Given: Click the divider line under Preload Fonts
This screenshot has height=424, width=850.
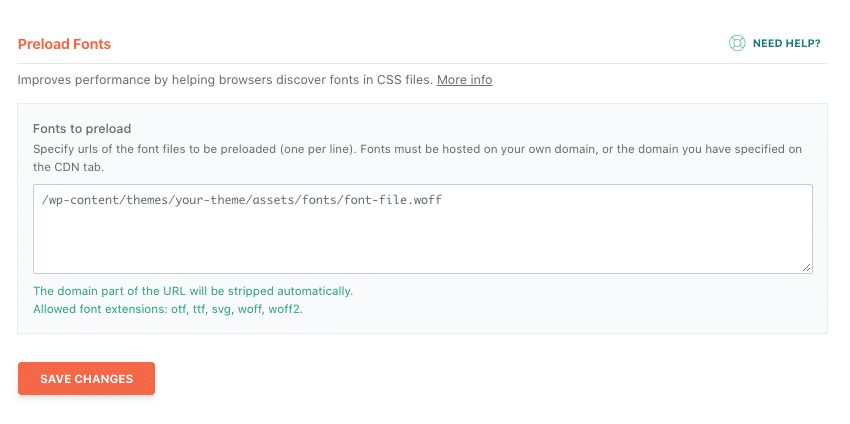Looking at the screenshot, I should pyautogui.click(x=422, y=63).
